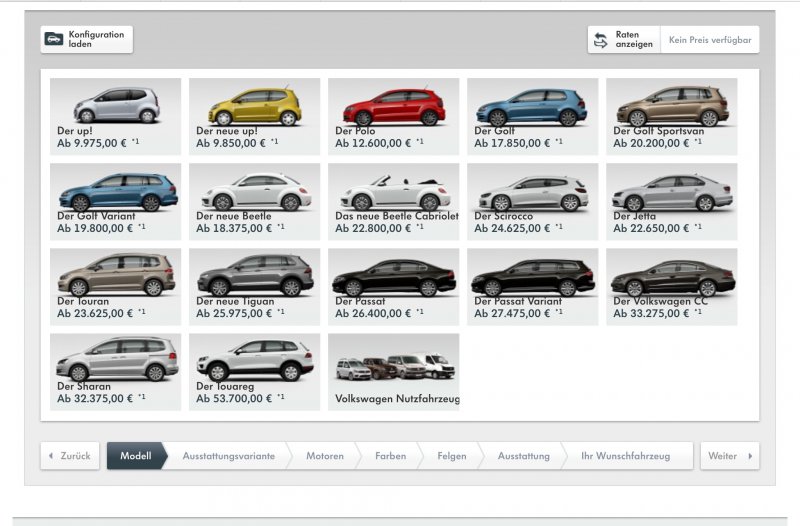Screen dimensions: 800x526
Task: Choose the yellow Der neue up! model
Action: [255, 116]
